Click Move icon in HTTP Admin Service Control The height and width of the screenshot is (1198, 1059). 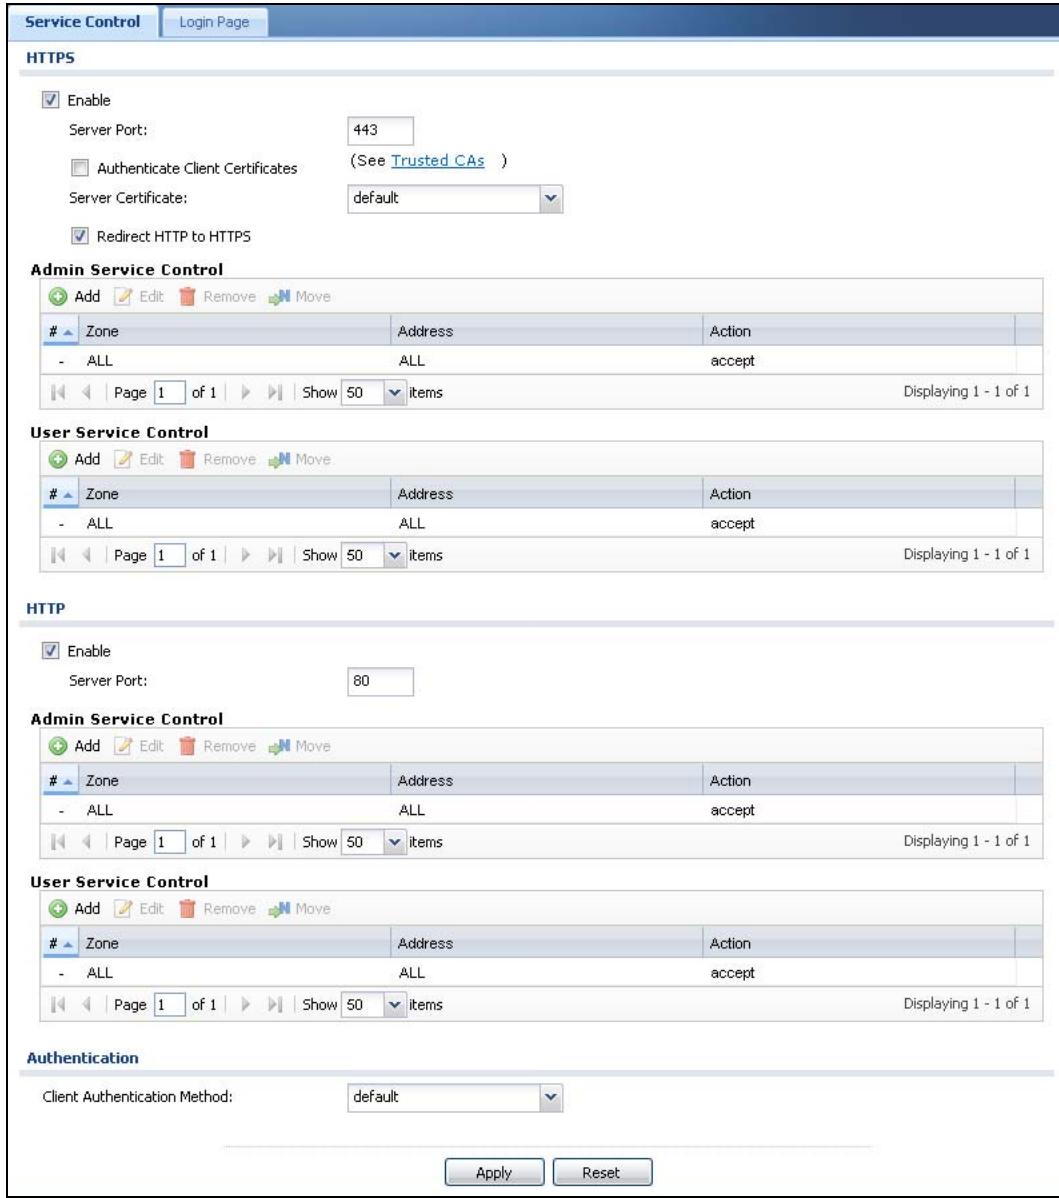click(x=279, y=746)
